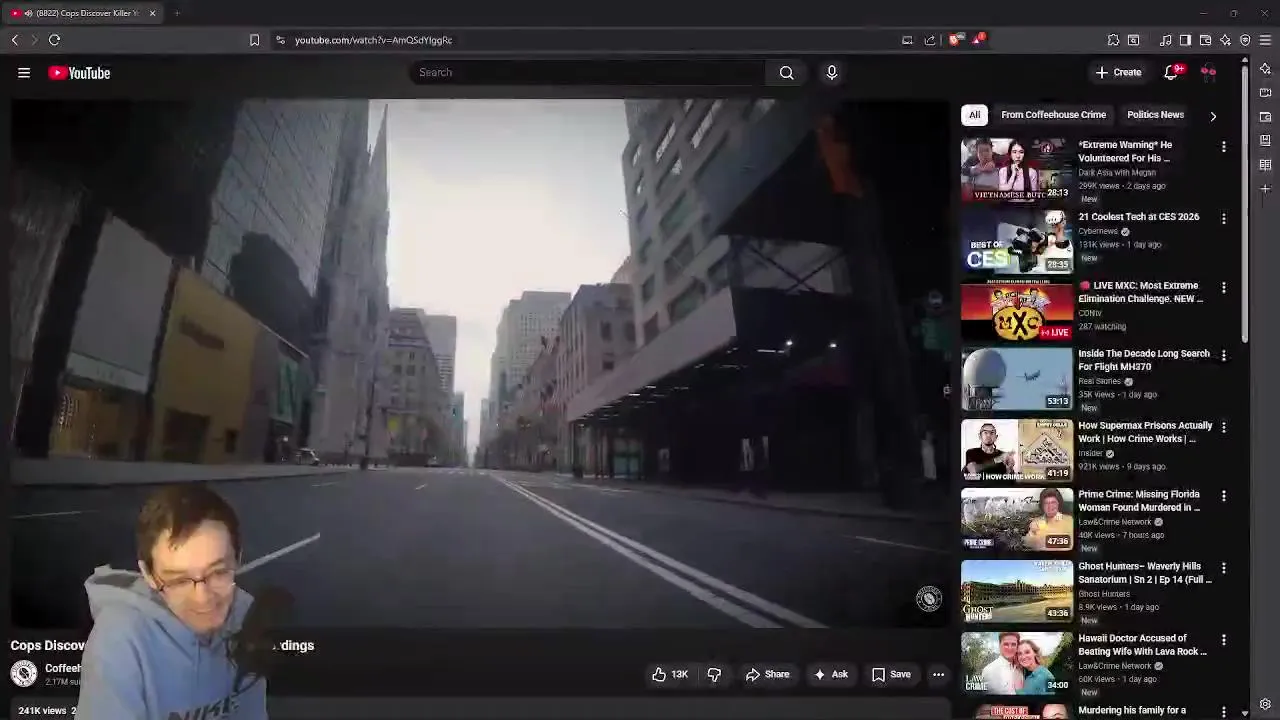The width and height of the screenshot is (1280, 720).
Task: Bookmark this page in toolbar
Action: coord(254,40)
